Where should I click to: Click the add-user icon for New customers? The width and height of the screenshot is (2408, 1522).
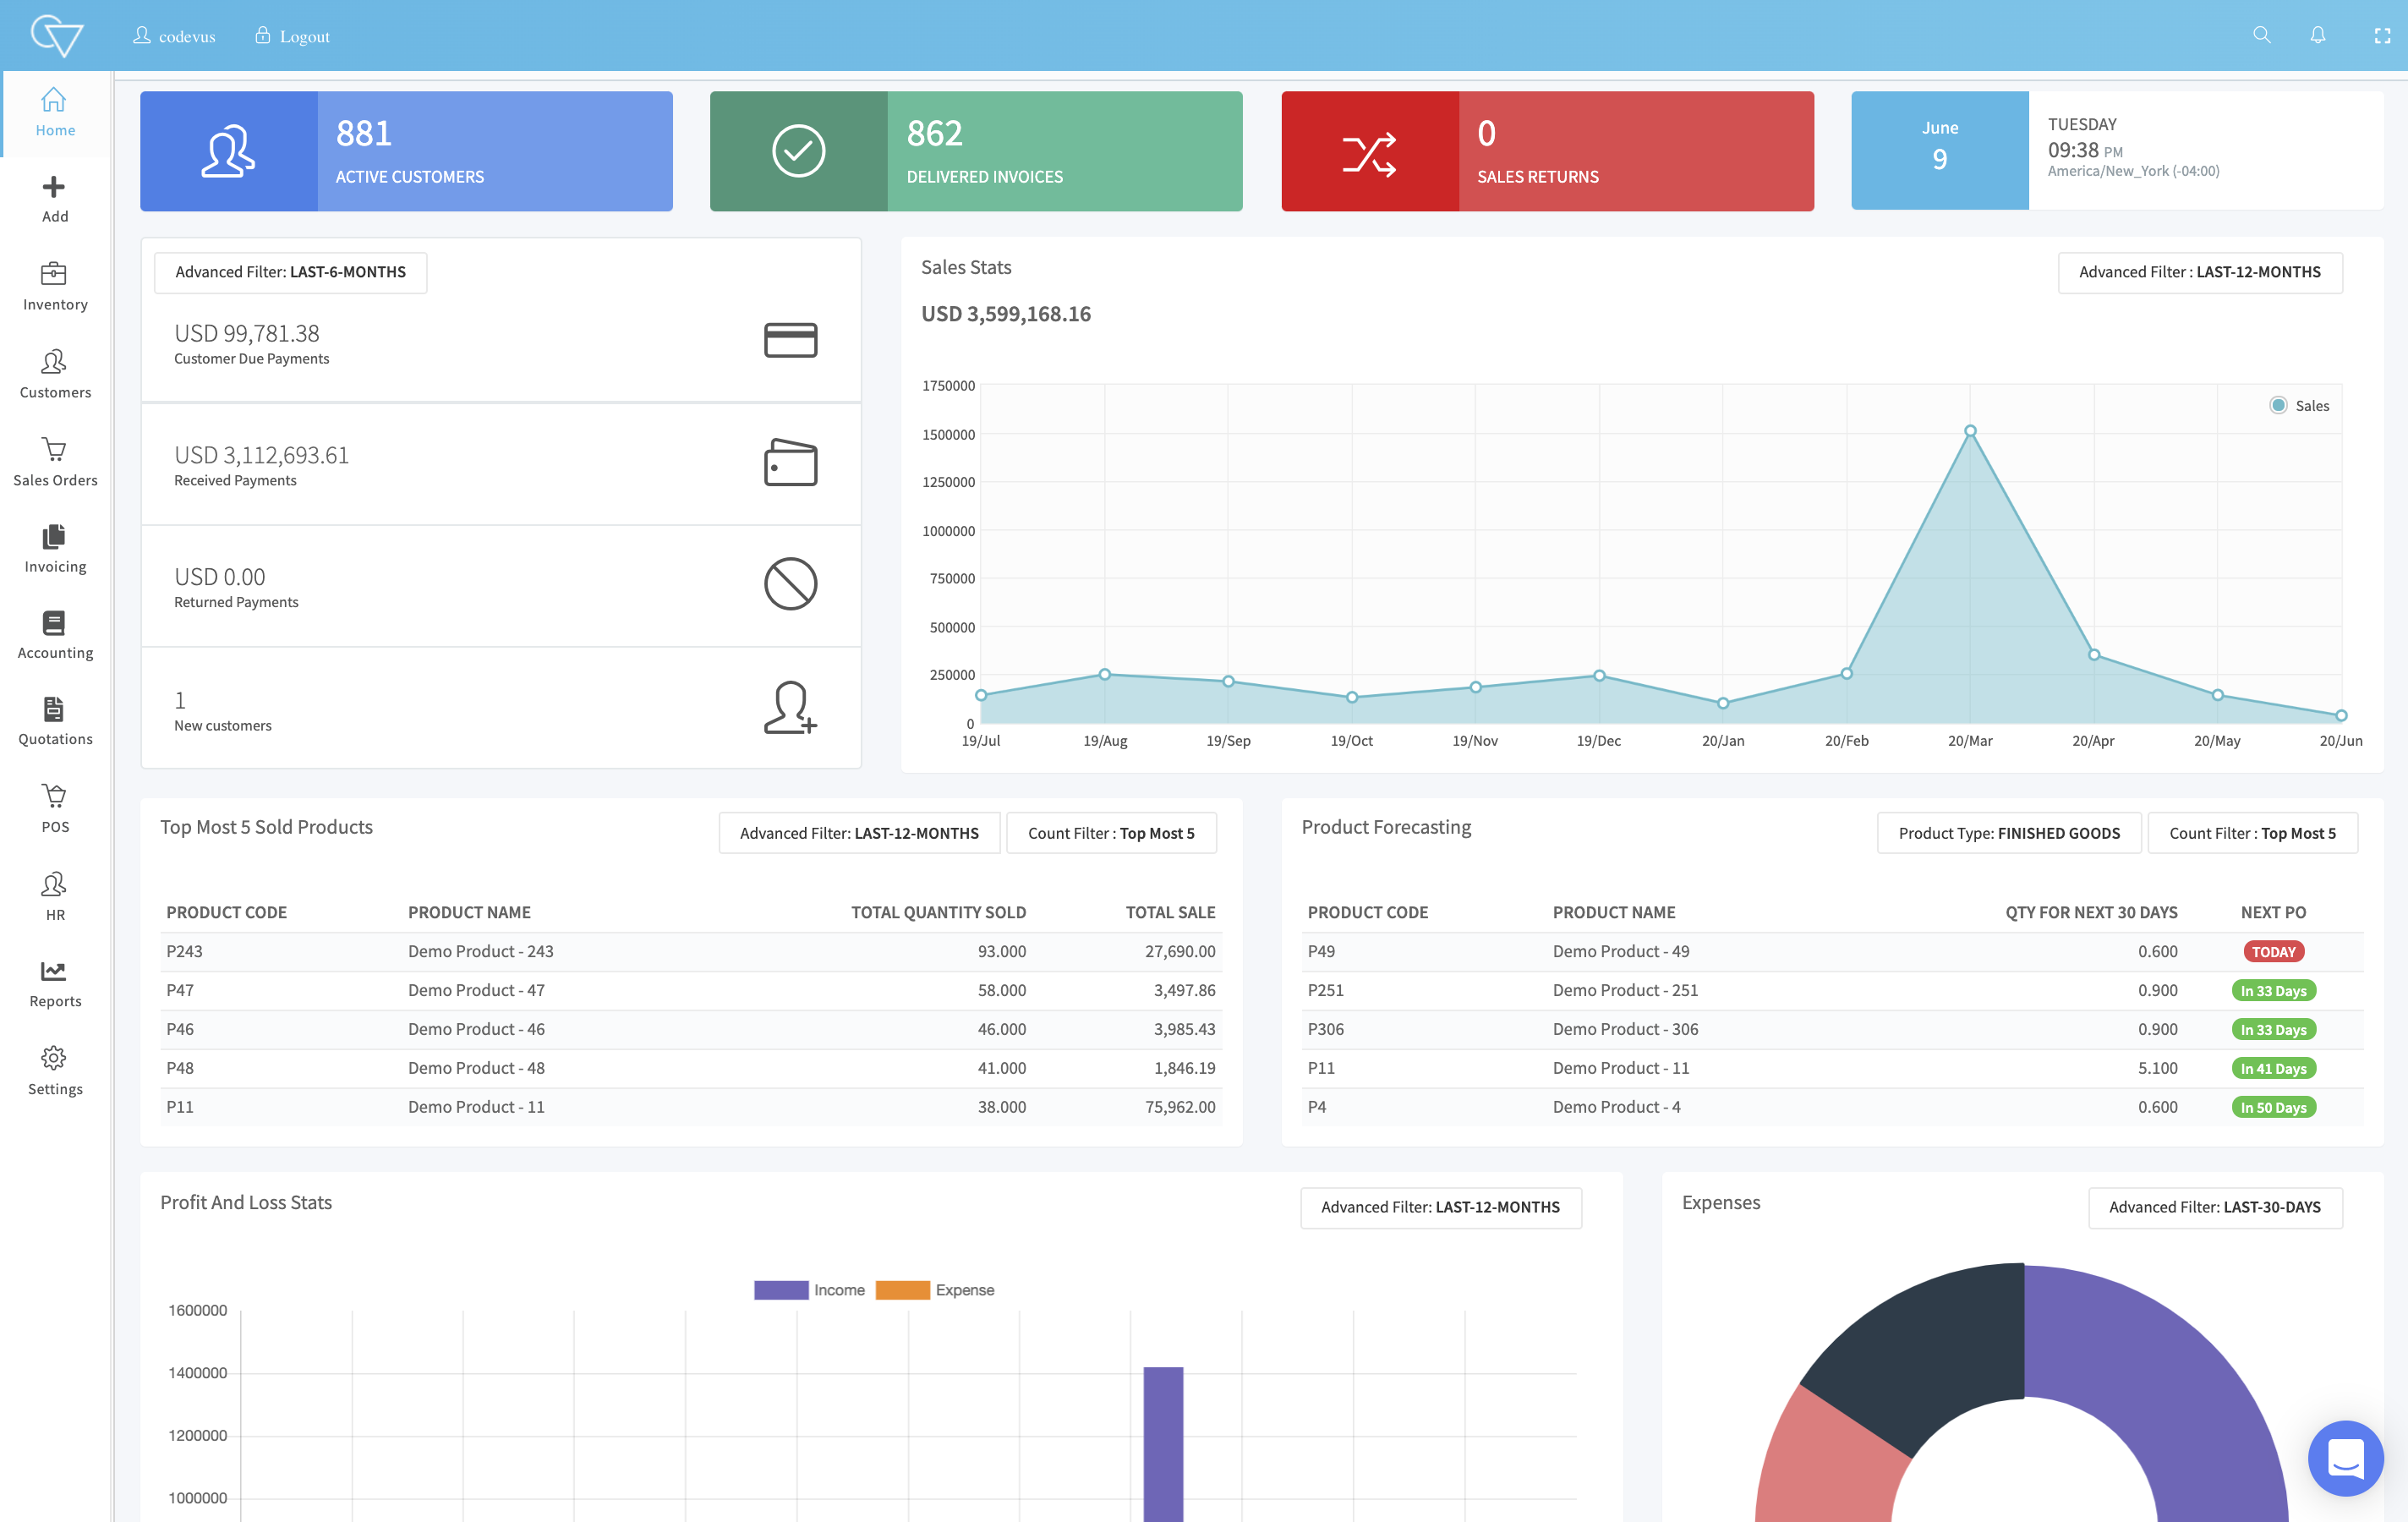[x=790, y=707]
